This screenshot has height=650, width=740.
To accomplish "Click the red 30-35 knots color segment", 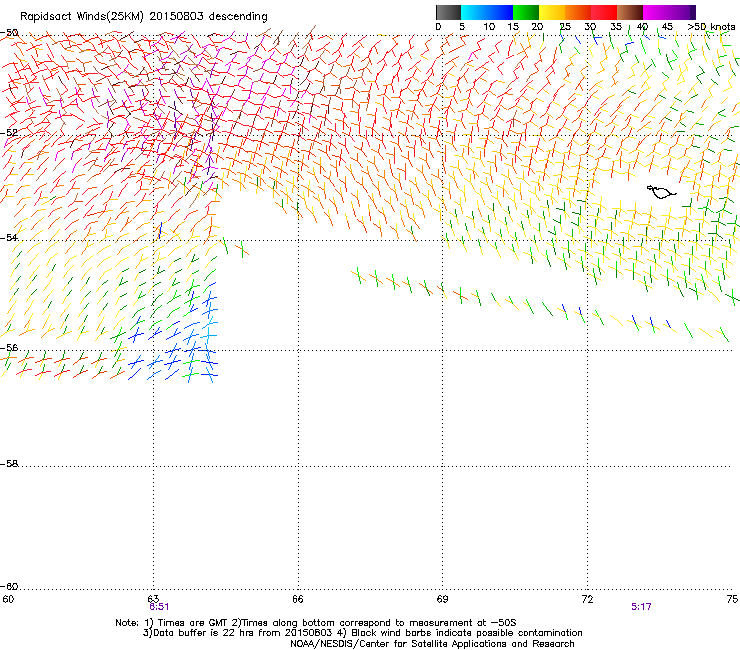I will click(604, 12).
